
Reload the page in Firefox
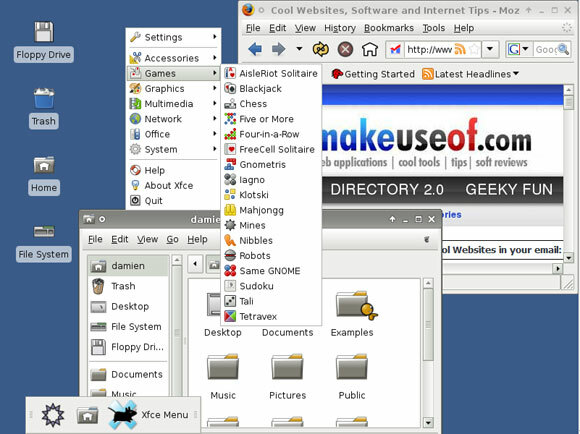click(321, 49)
